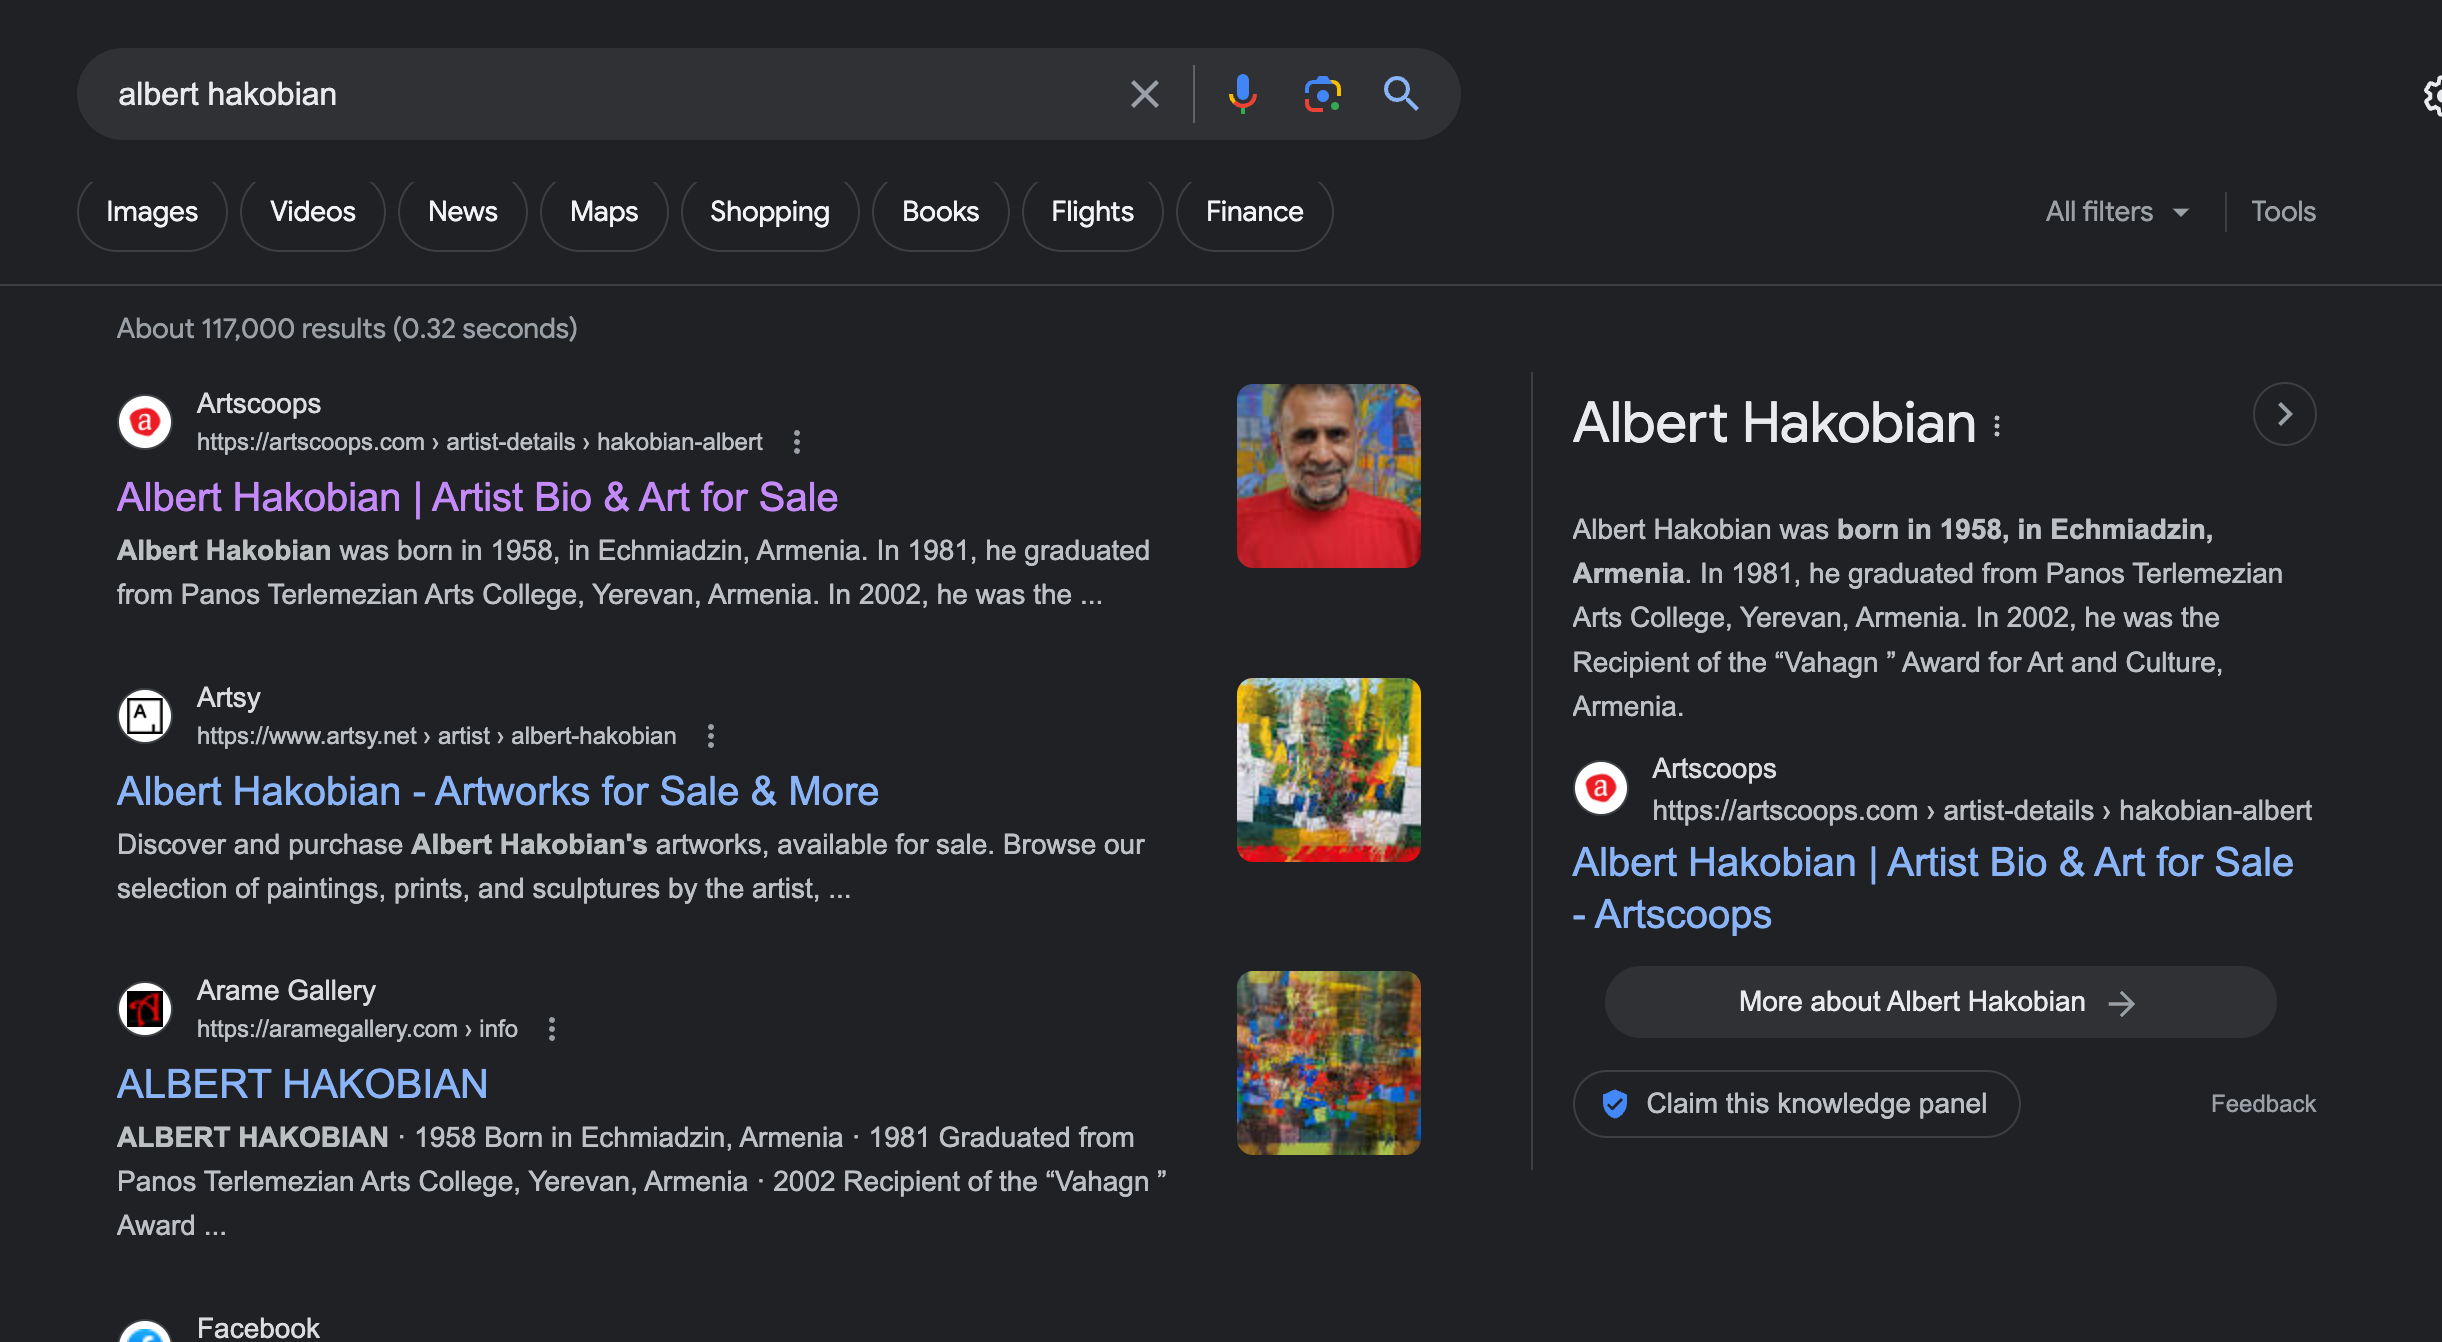Switch to the Maps tab
The width and height of the screenshot is (2442, 1342).
604,212
